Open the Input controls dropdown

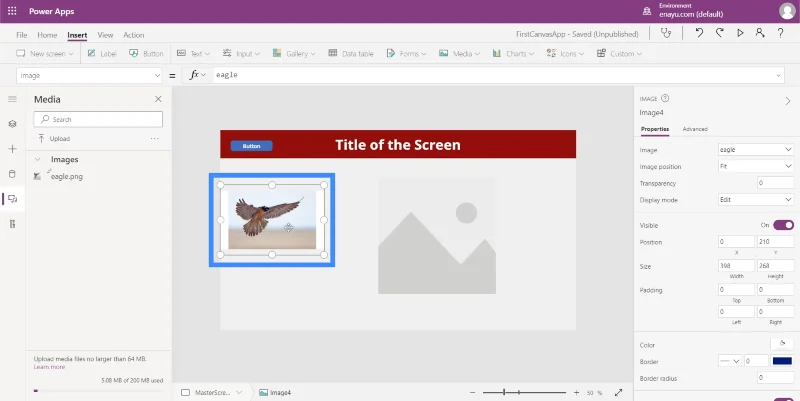241,54
